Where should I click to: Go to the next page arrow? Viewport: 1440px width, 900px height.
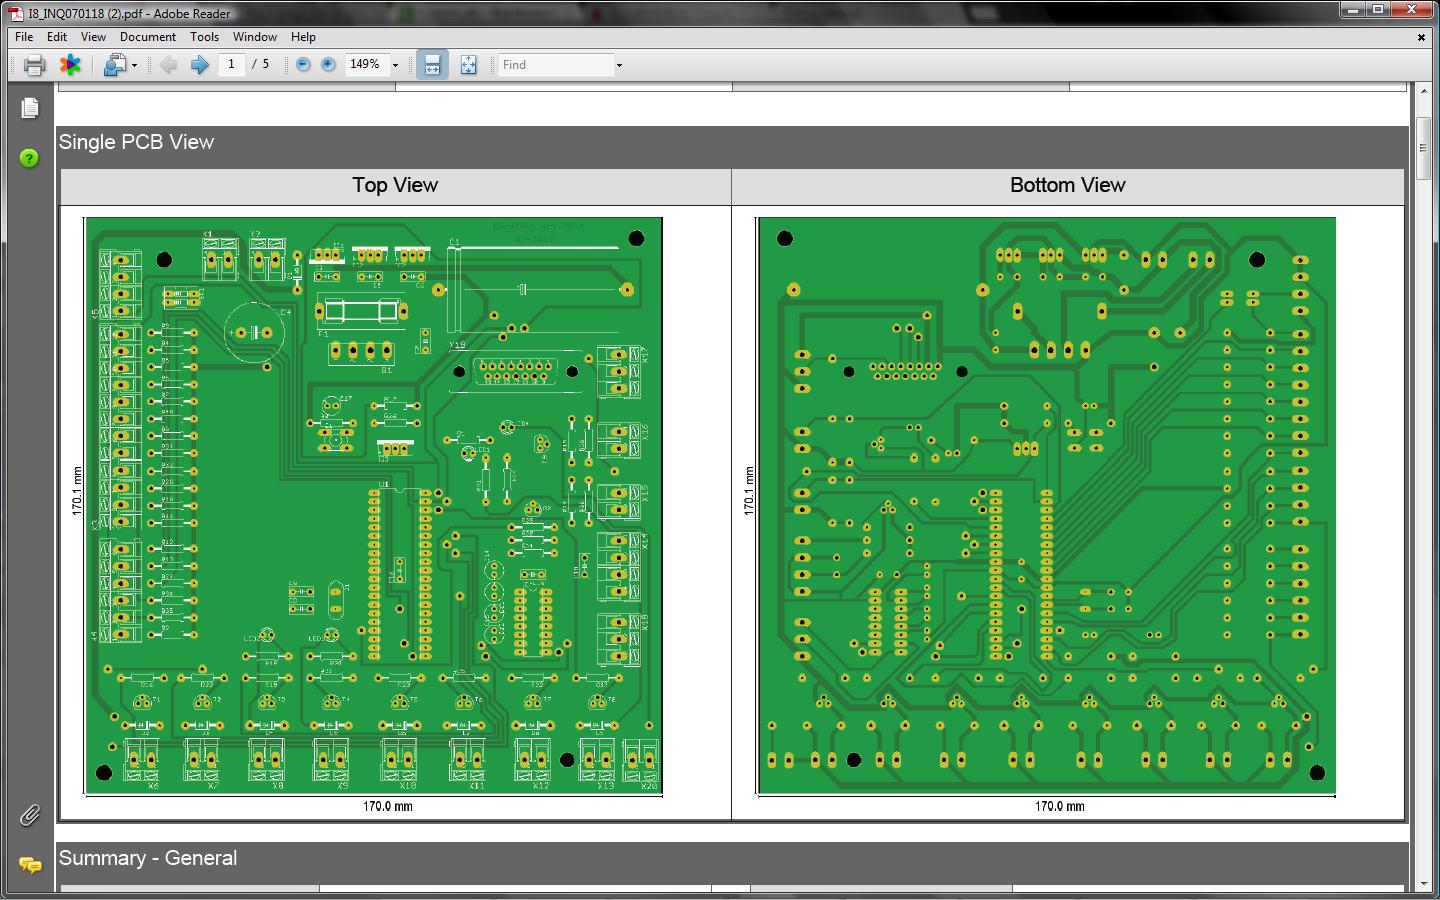click(199, 65)
